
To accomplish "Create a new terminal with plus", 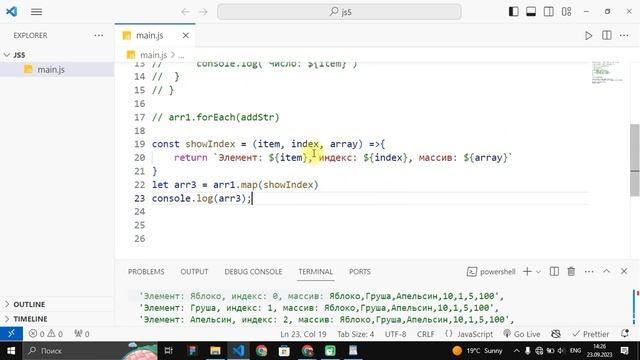I will (527, 271).
